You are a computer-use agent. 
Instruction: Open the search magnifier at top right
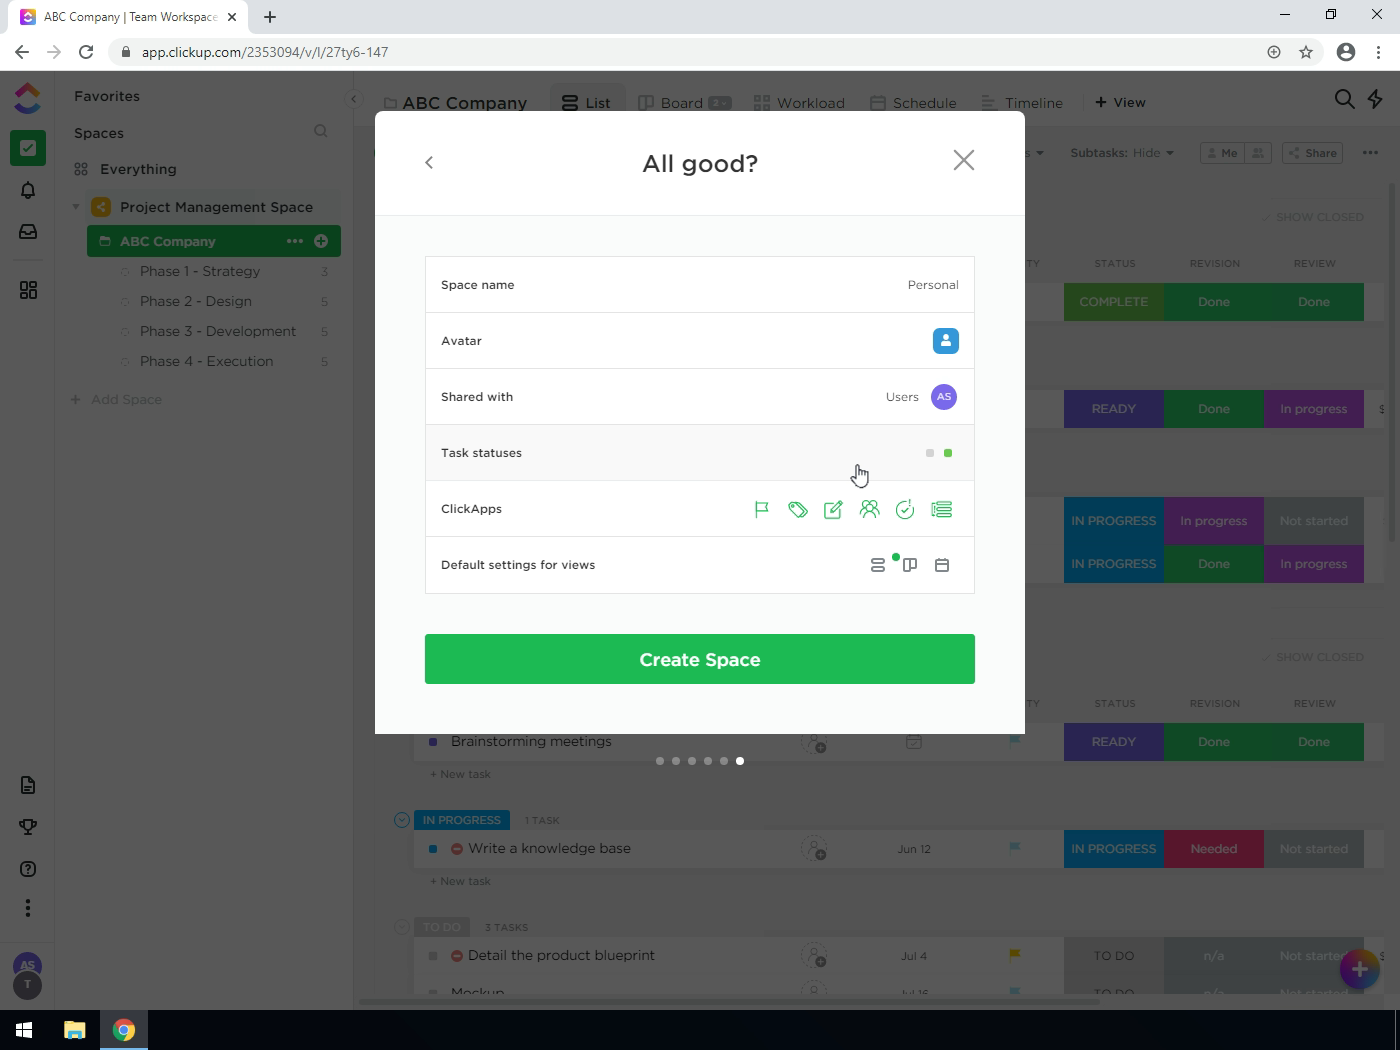coord(1345,98)
